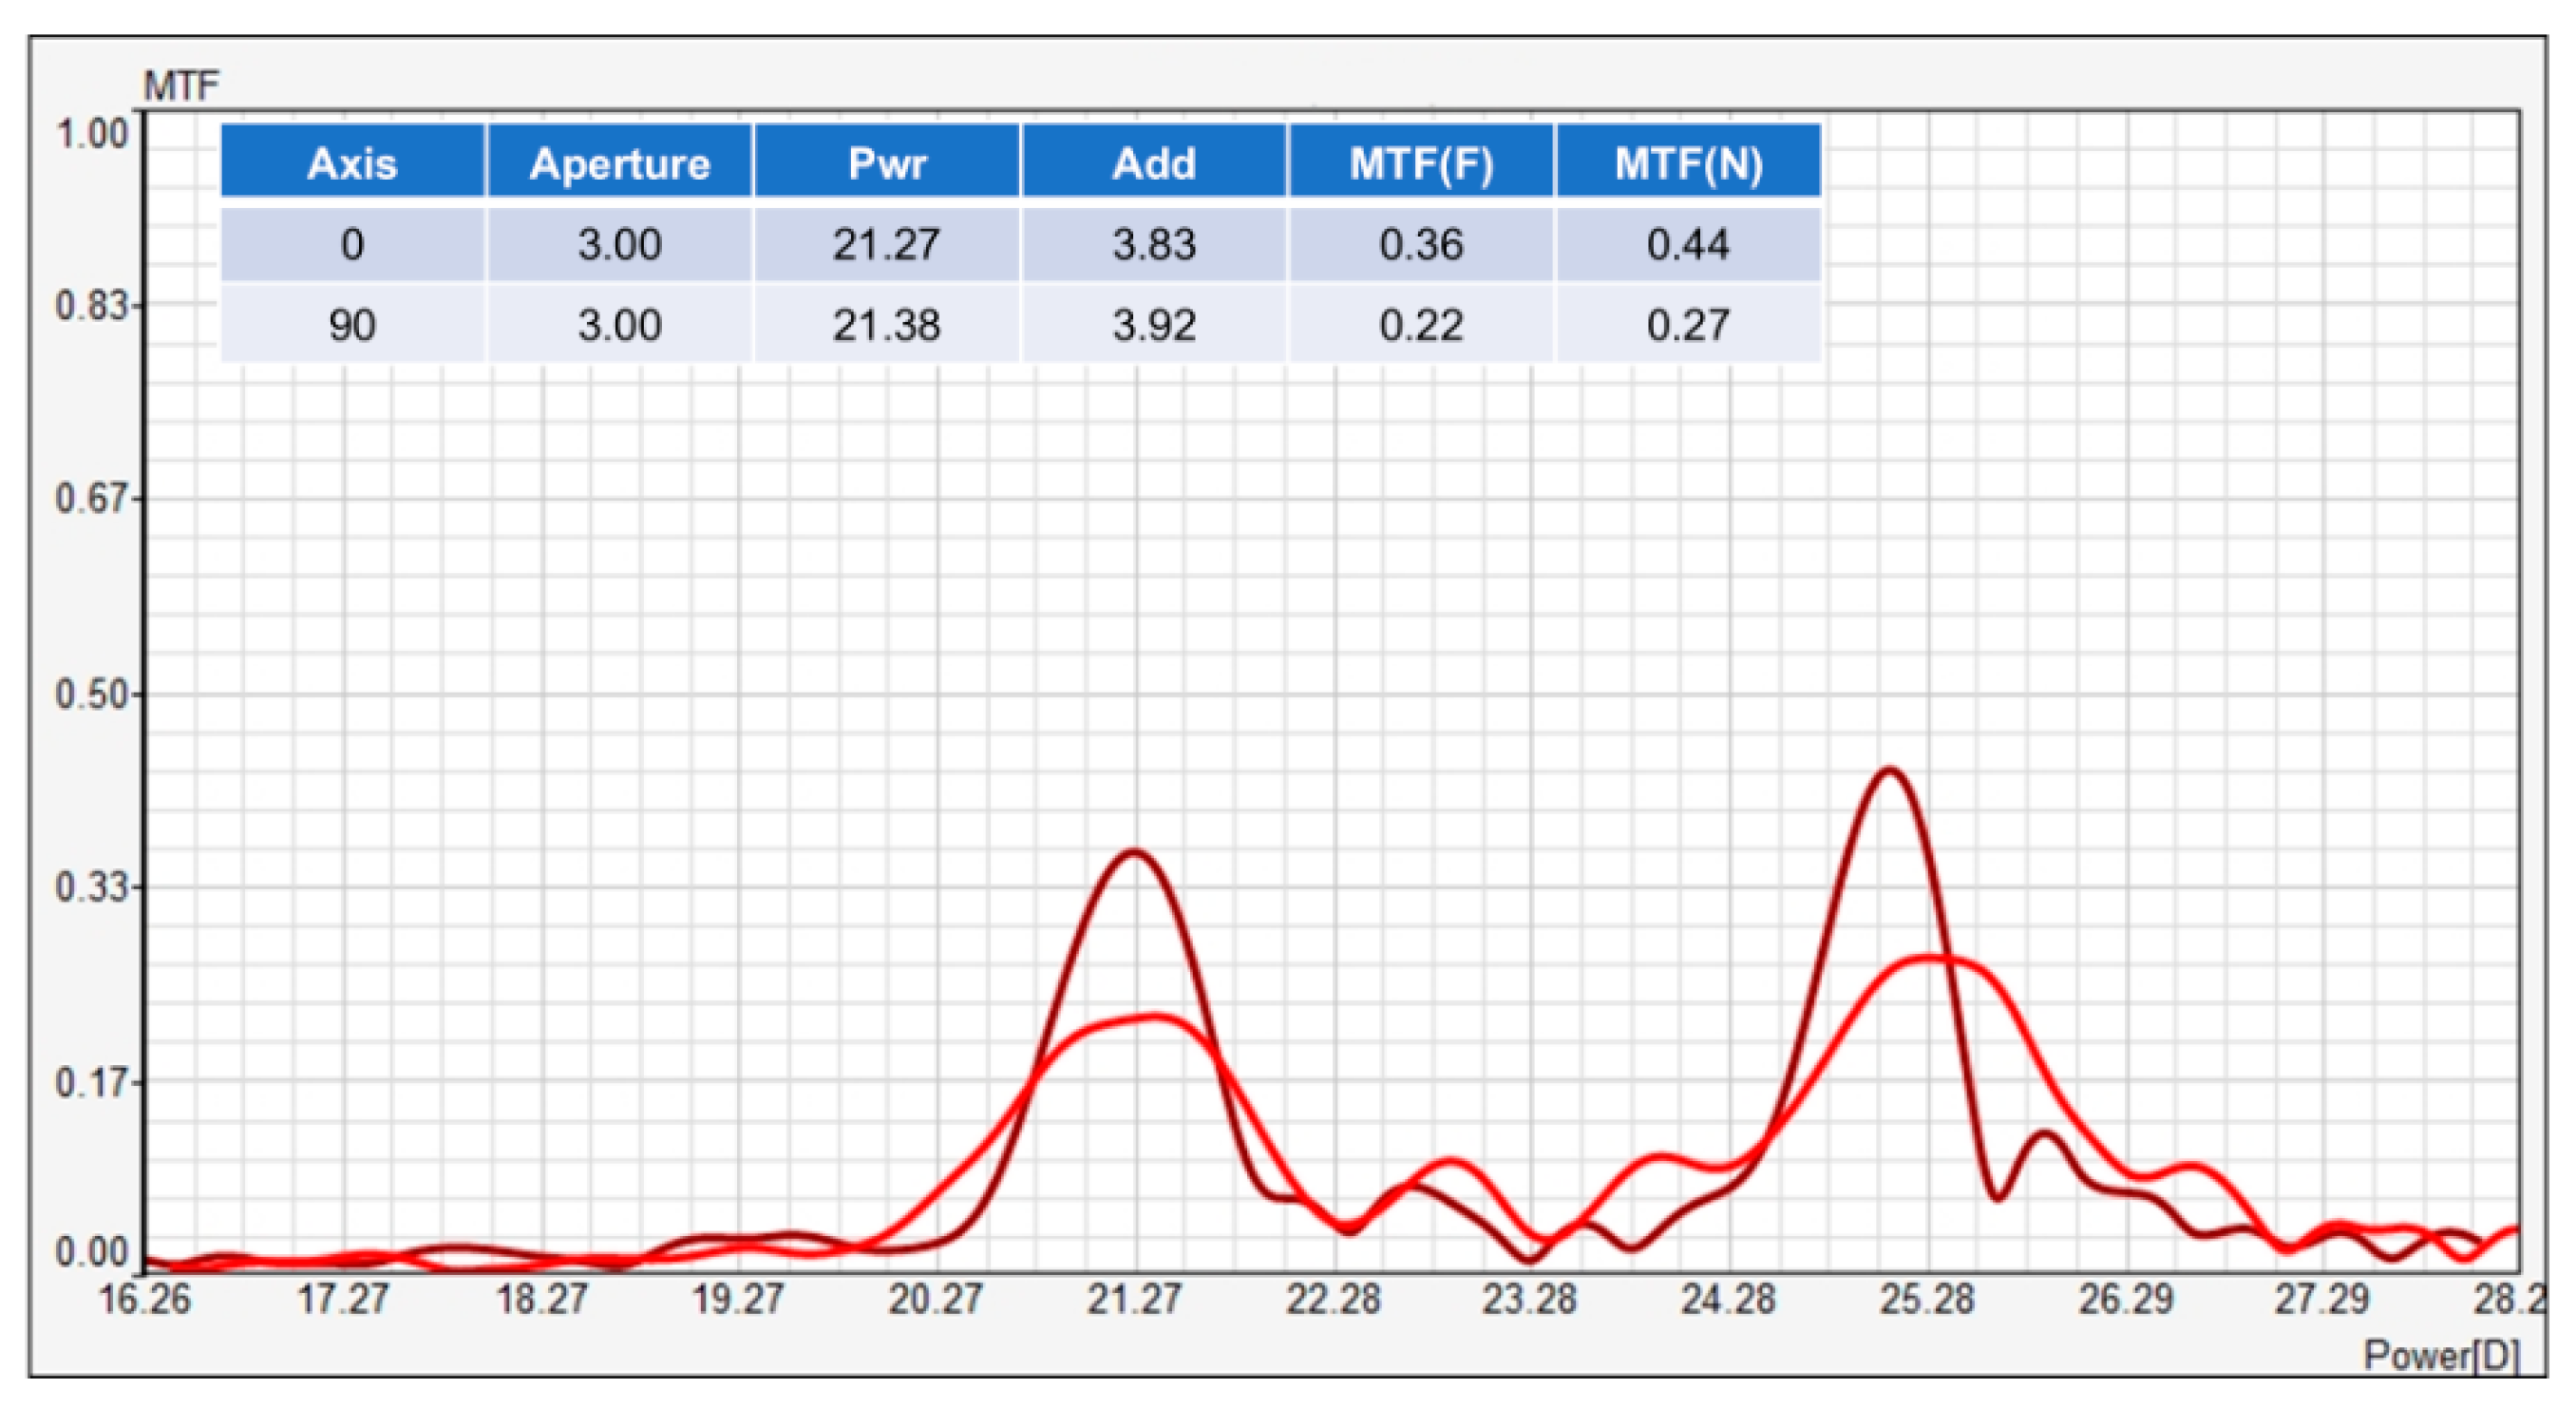The image size is (2576, 1408).
Task: Click the Add column header
Action: pyautogui.click(x=1154, y=163)
